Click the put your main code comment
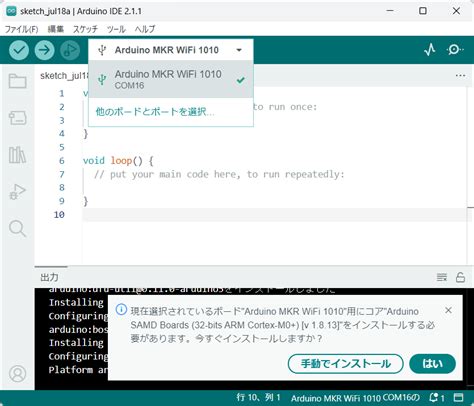 (x=219, y=174)
